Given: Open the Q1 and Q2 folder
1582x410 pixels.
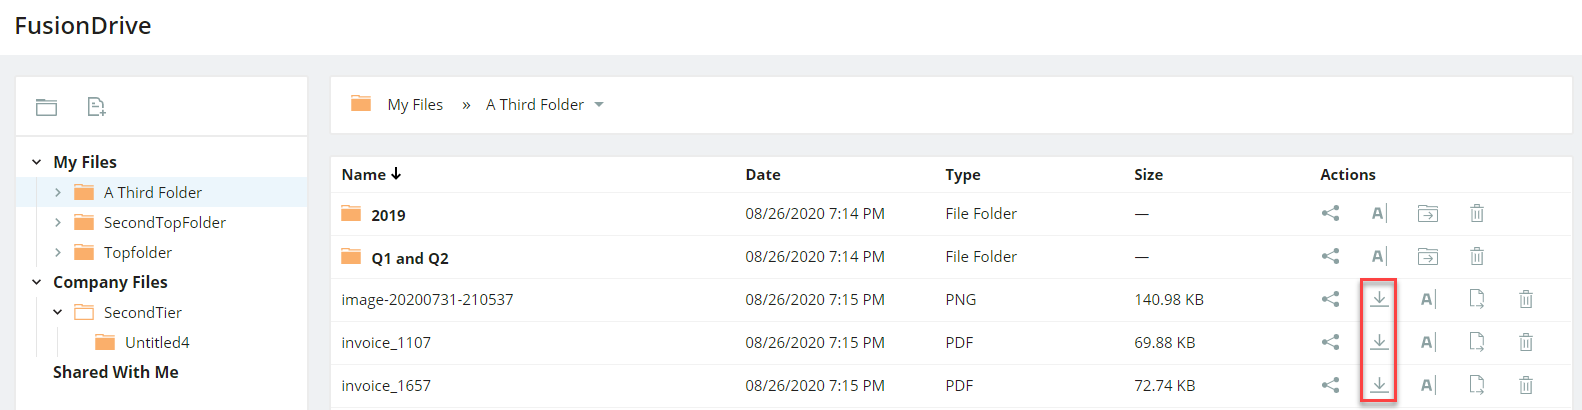Looking at the screenshot, I should point(410,258).
